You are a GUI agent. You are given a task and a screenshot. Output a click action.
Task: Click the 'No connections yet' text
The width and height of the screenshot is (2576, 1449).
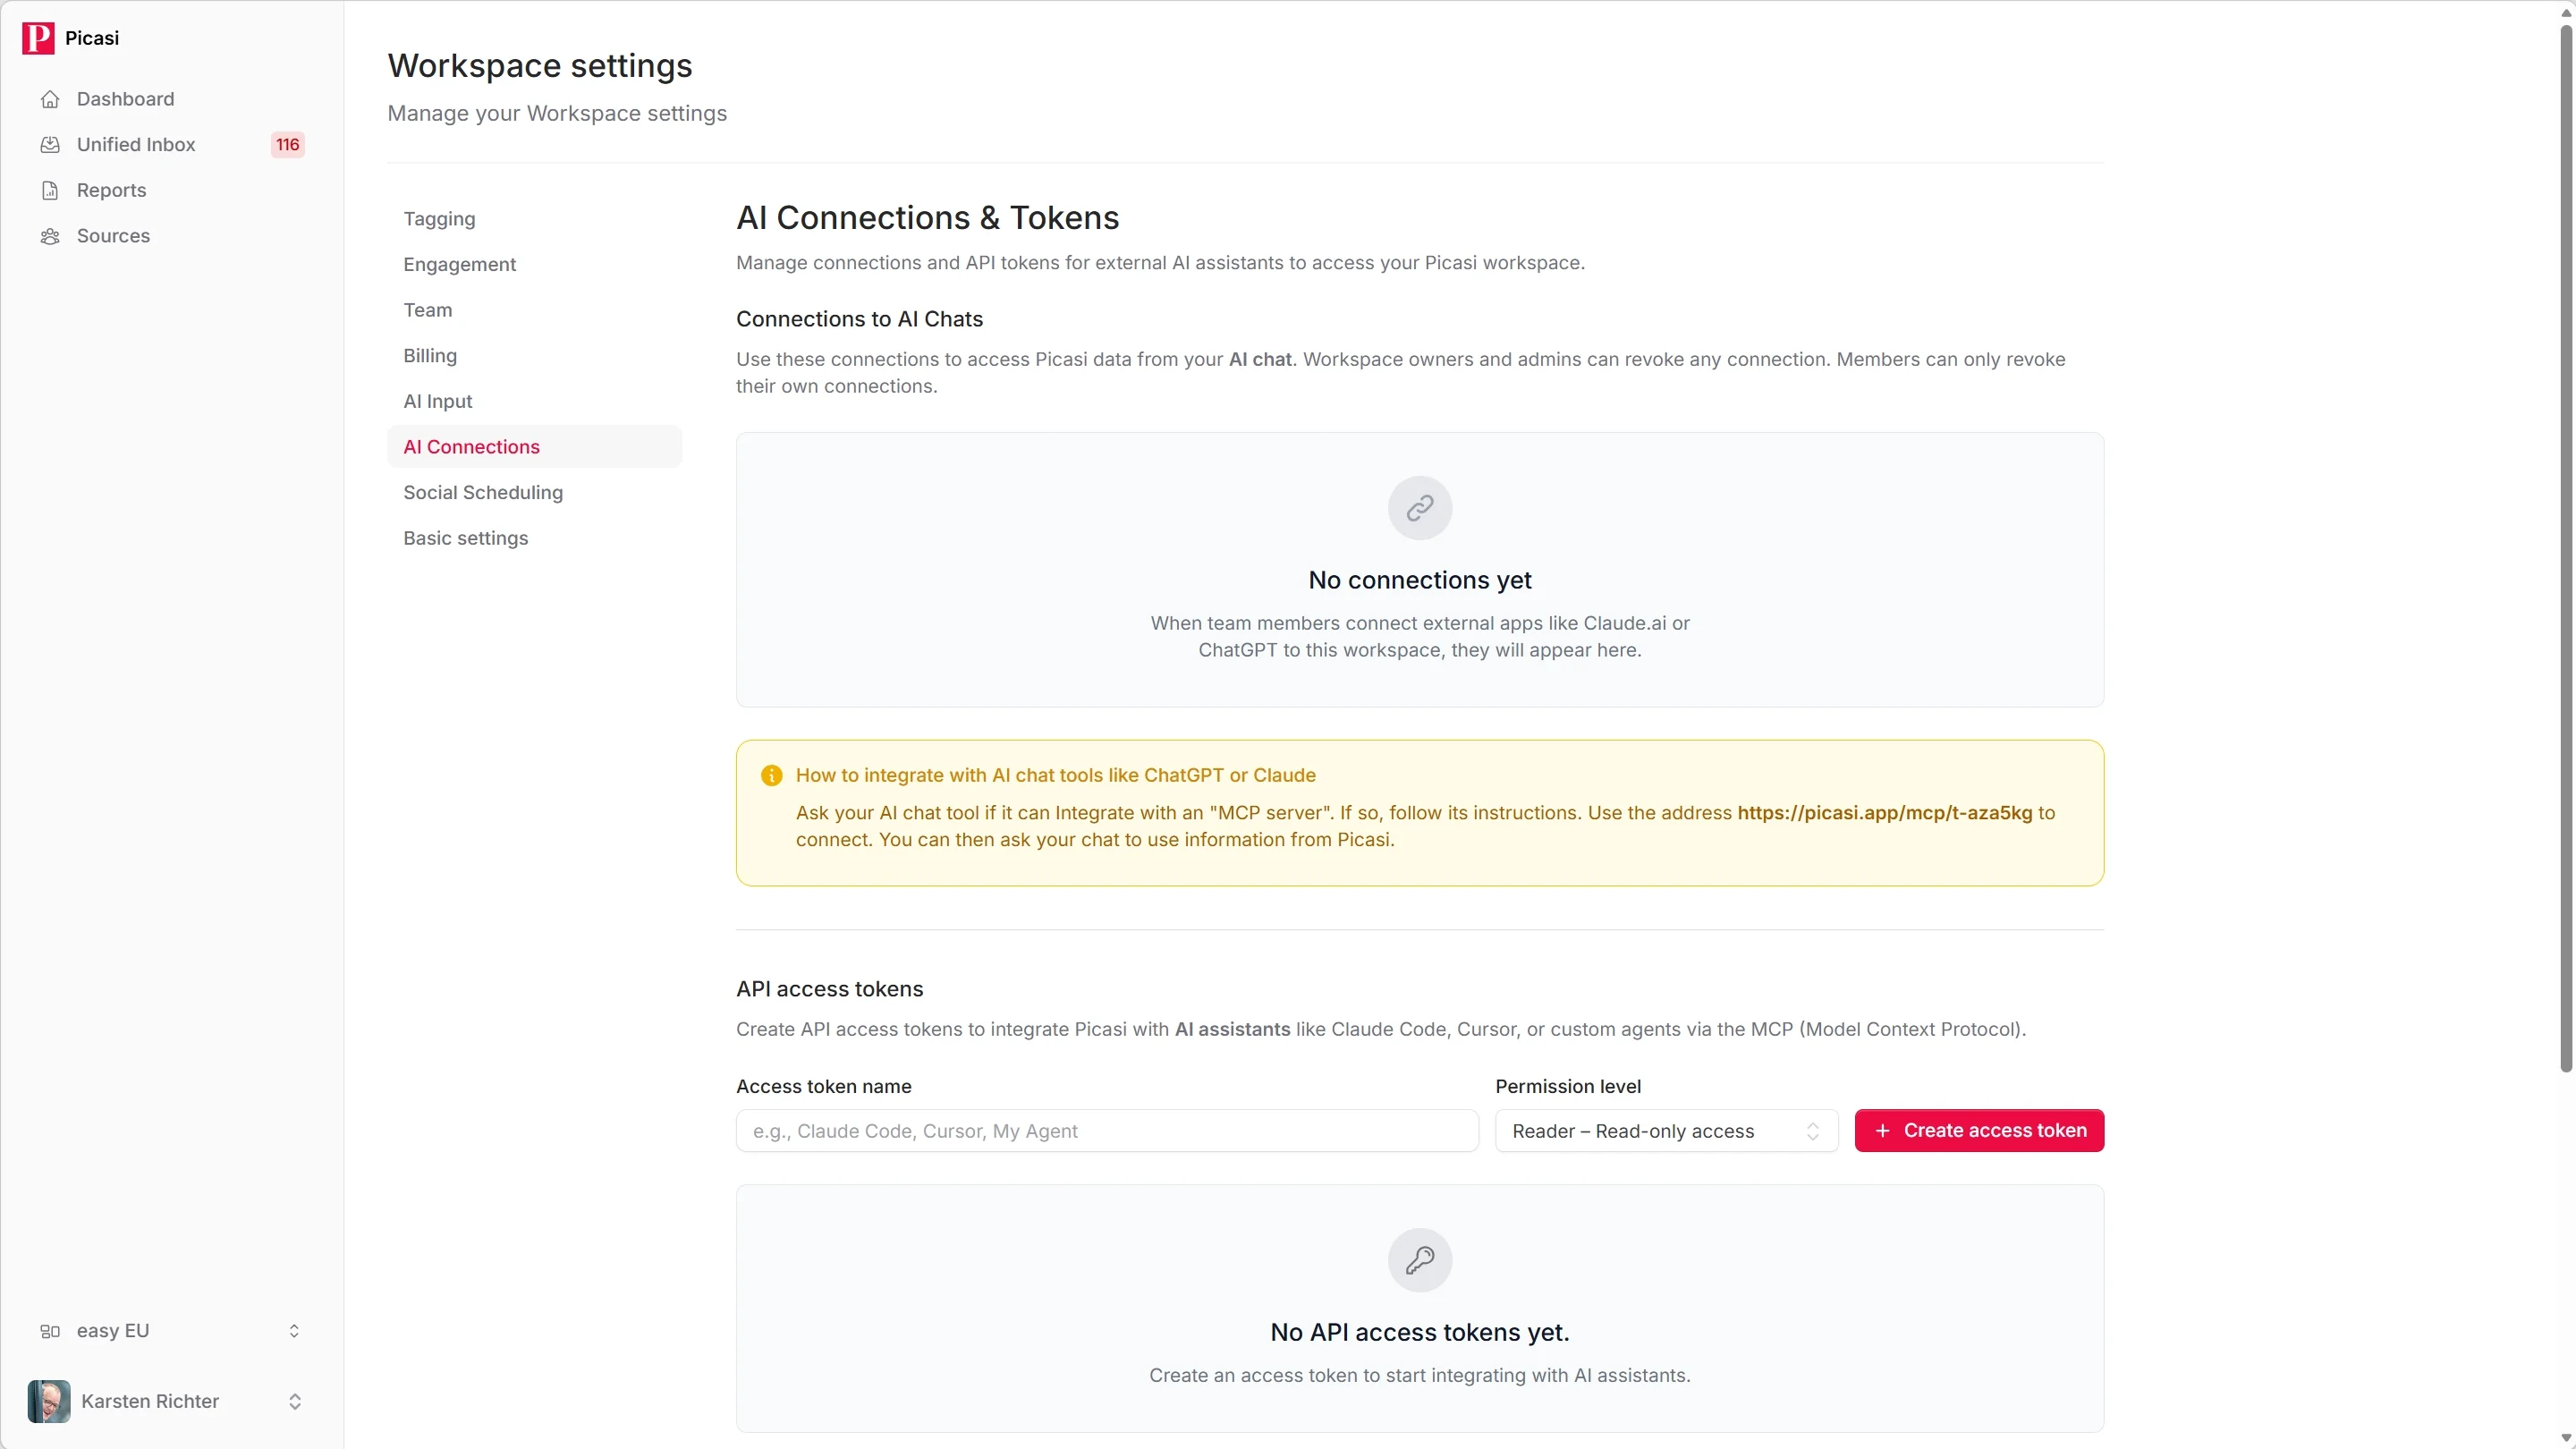click(1420, 580)
